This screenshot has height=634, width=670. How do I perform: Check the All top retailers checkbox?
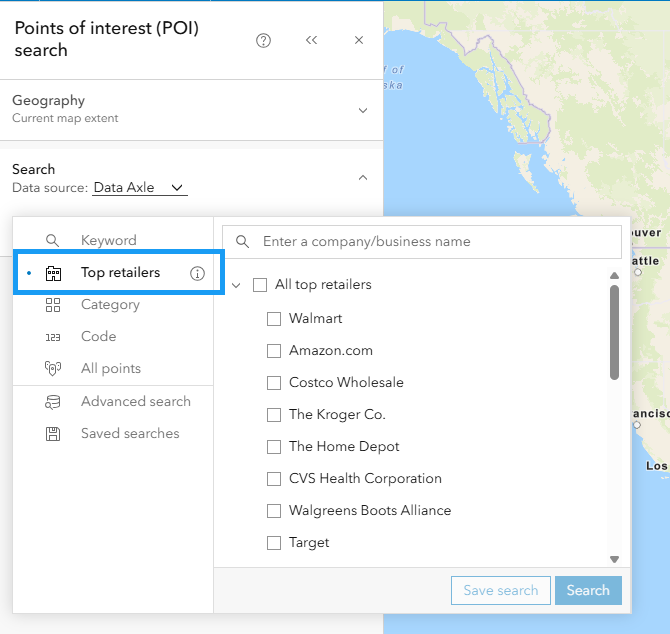[x=260, y=285]
